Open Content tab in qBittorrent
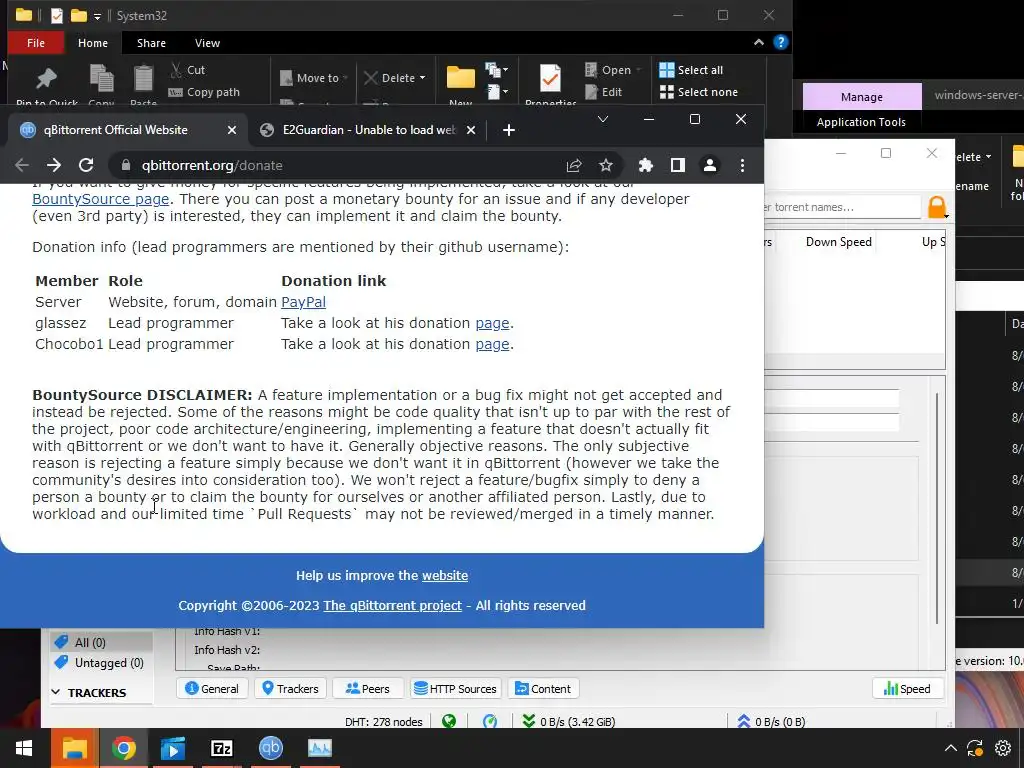 coord(543,688)
